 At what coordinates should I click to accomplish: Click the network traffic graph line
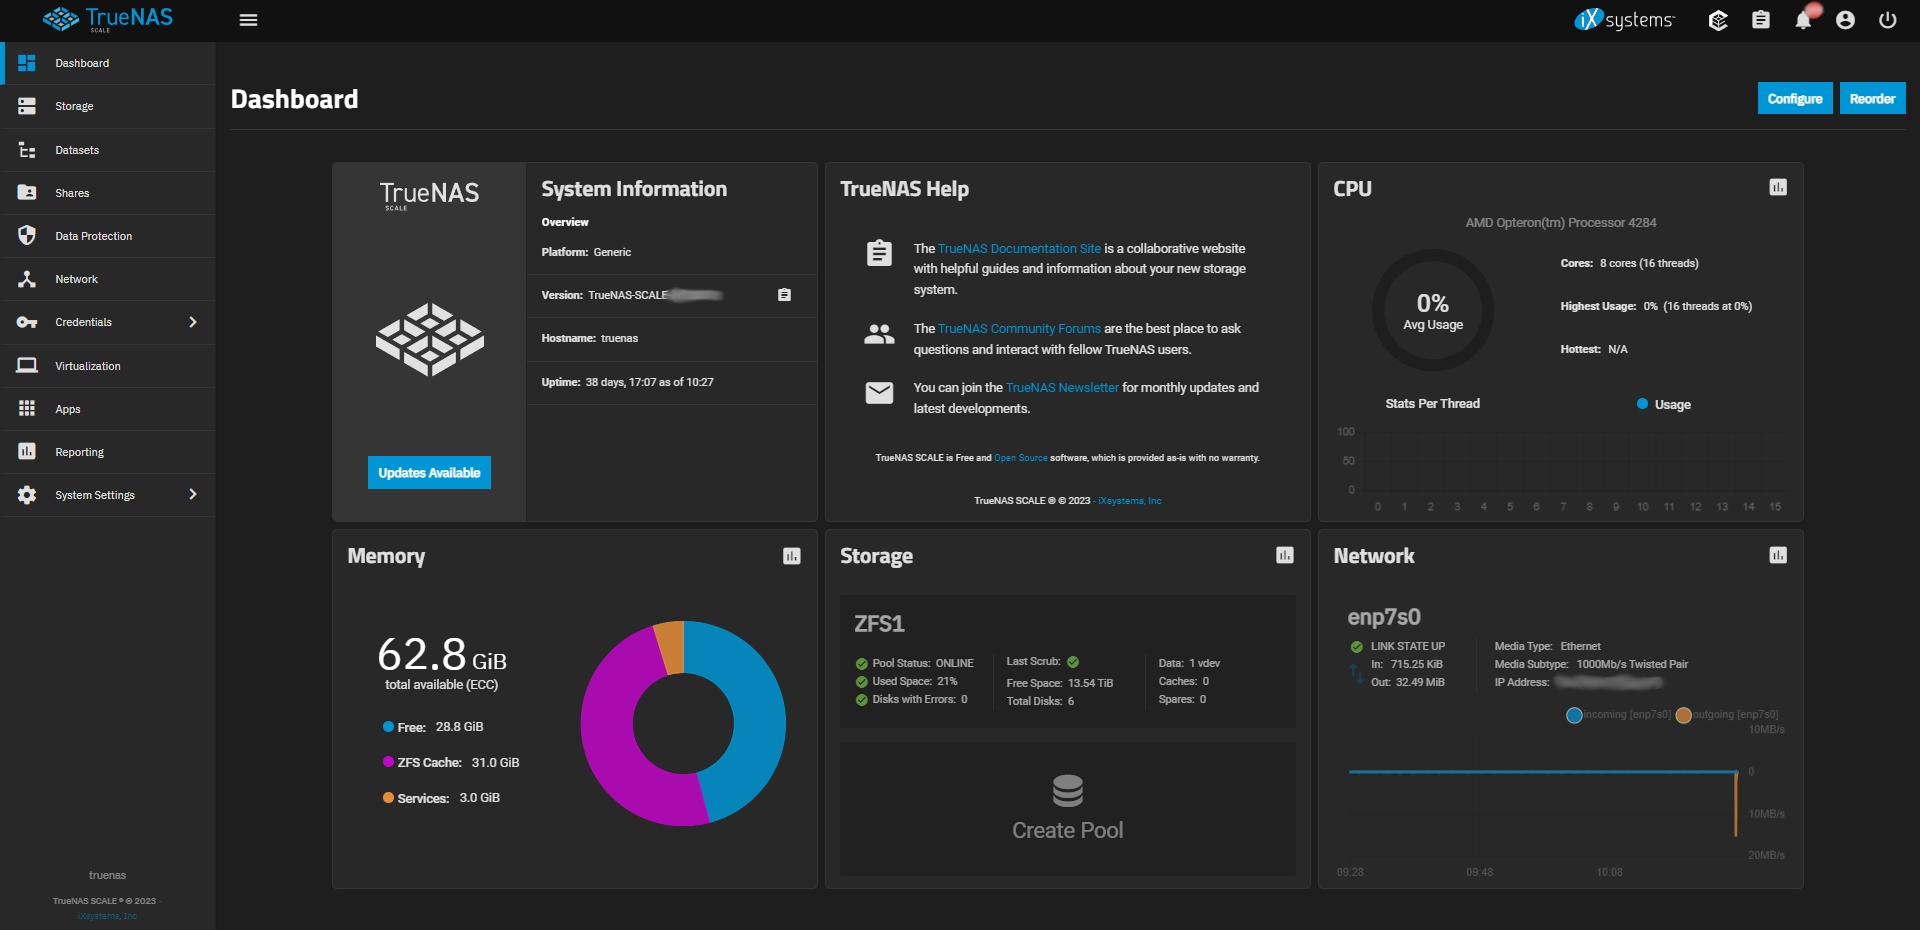tap(1542, 772)
